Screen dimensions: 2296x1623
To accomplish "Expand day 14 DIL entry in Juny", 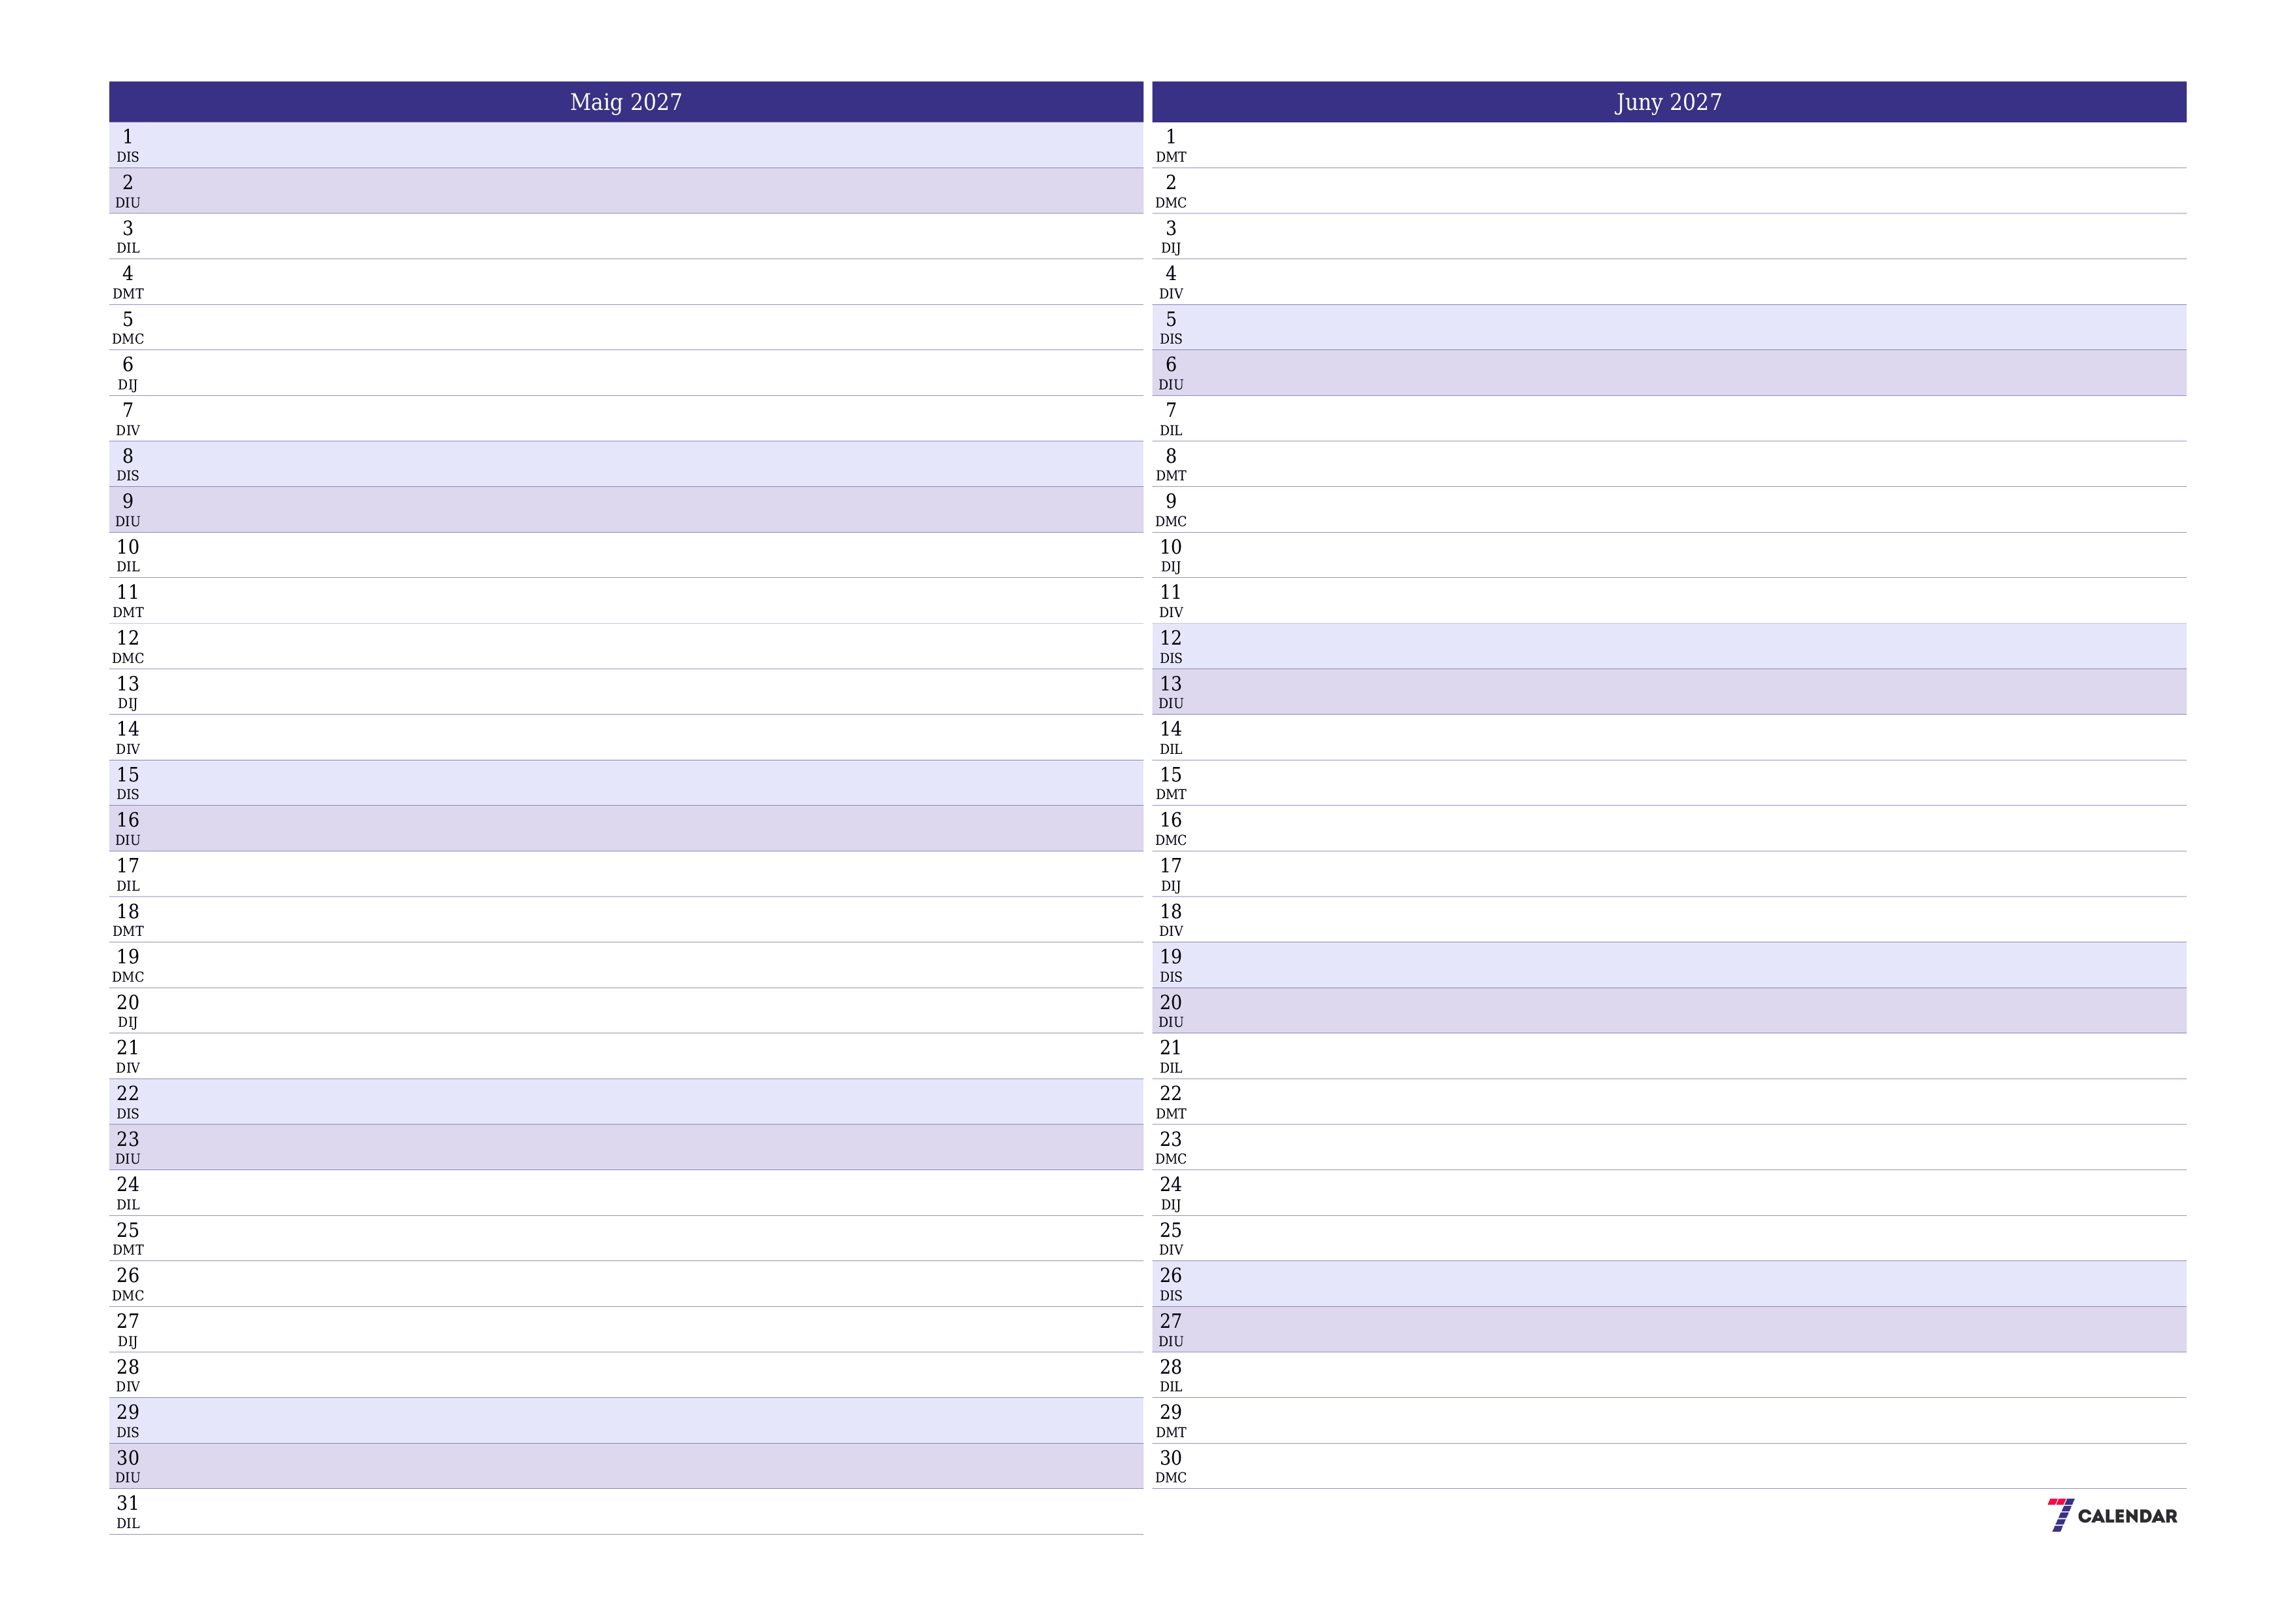I will click(1182, 734).
